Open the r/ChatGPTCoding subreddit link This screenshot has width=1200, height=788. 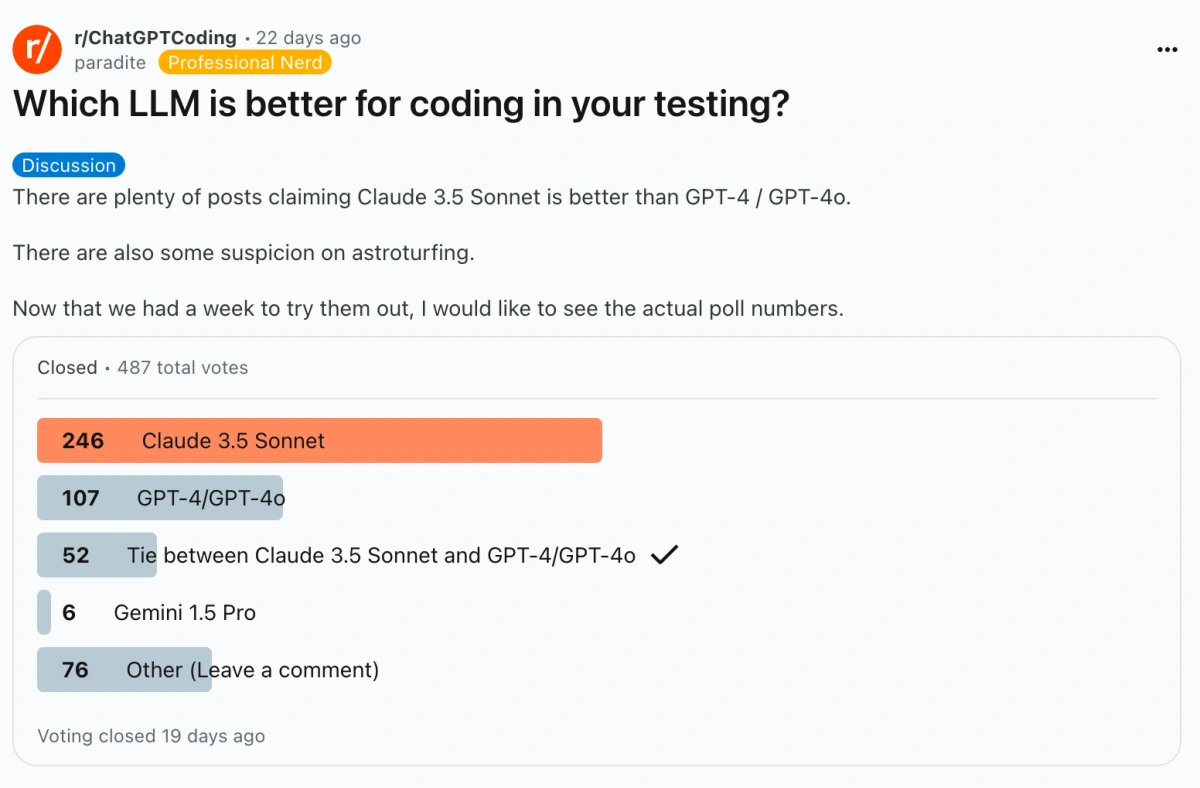click(155, 38)
